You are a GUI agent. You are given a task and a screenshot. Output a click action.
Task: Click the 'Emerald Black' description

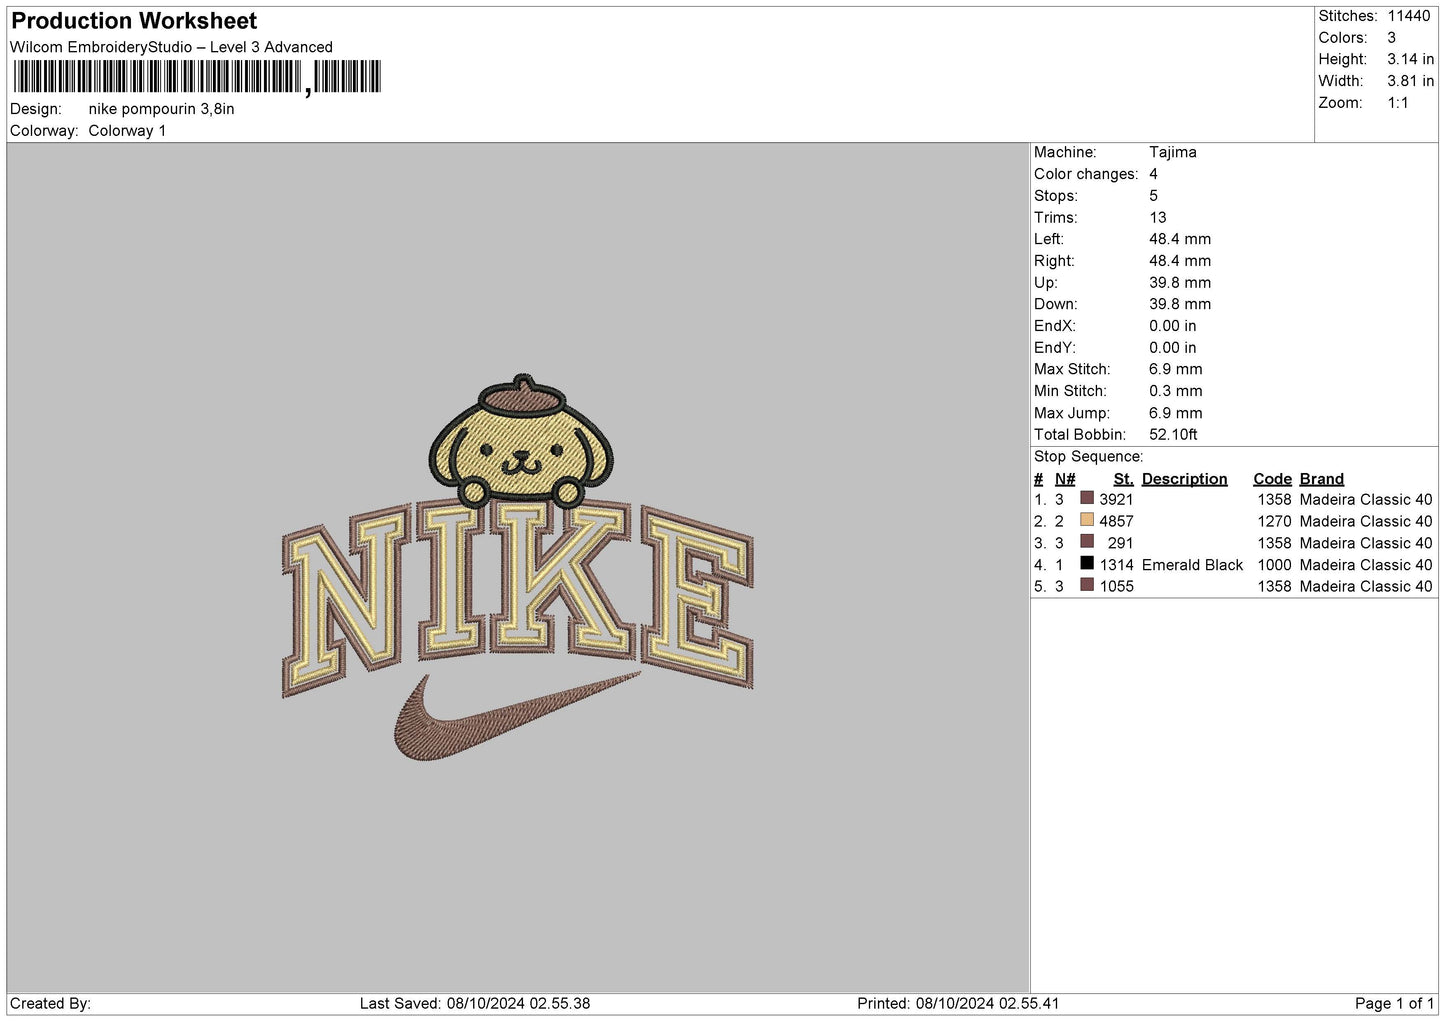coord(1192,565)
